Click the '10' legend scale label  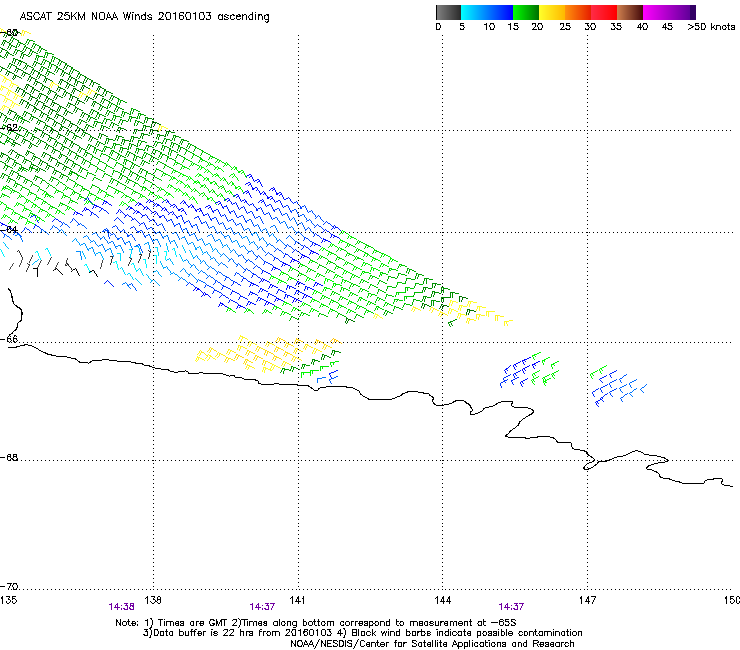click(489, 27)
